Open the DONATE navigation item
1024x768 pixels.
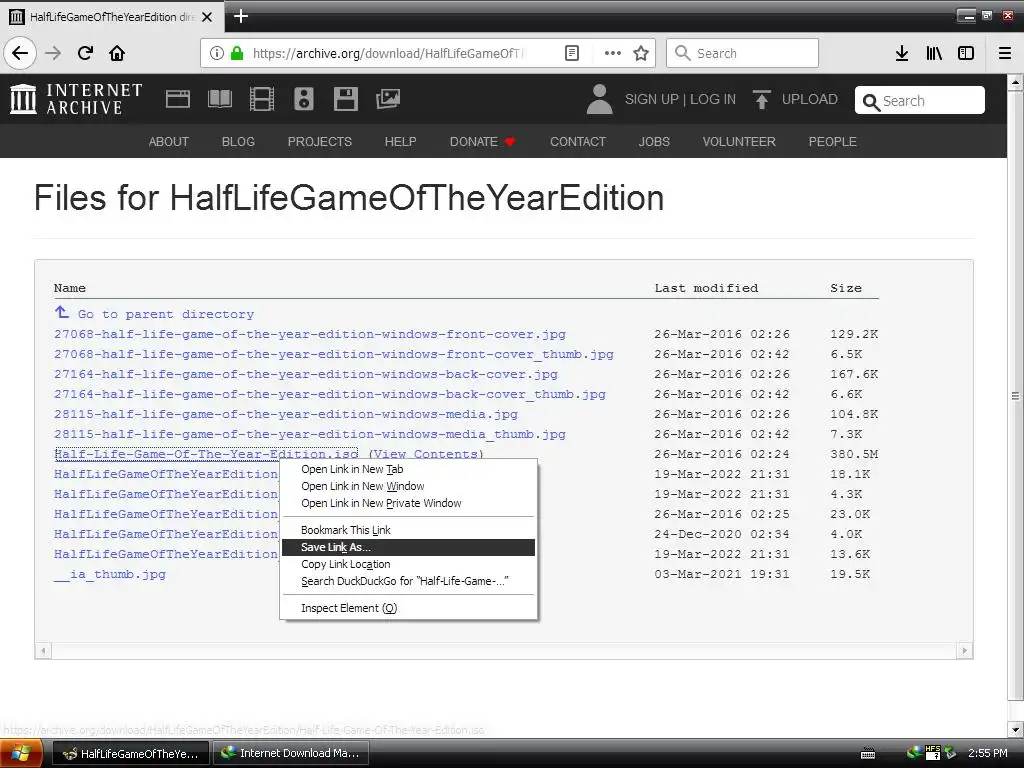pos(483,142)
